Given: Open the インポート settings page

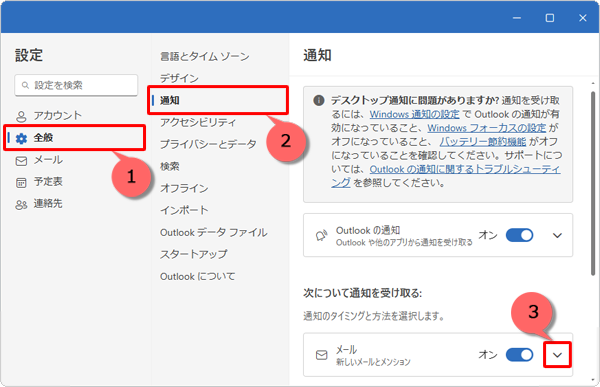Looking at the screenshot, I should (x=184, y=210).
